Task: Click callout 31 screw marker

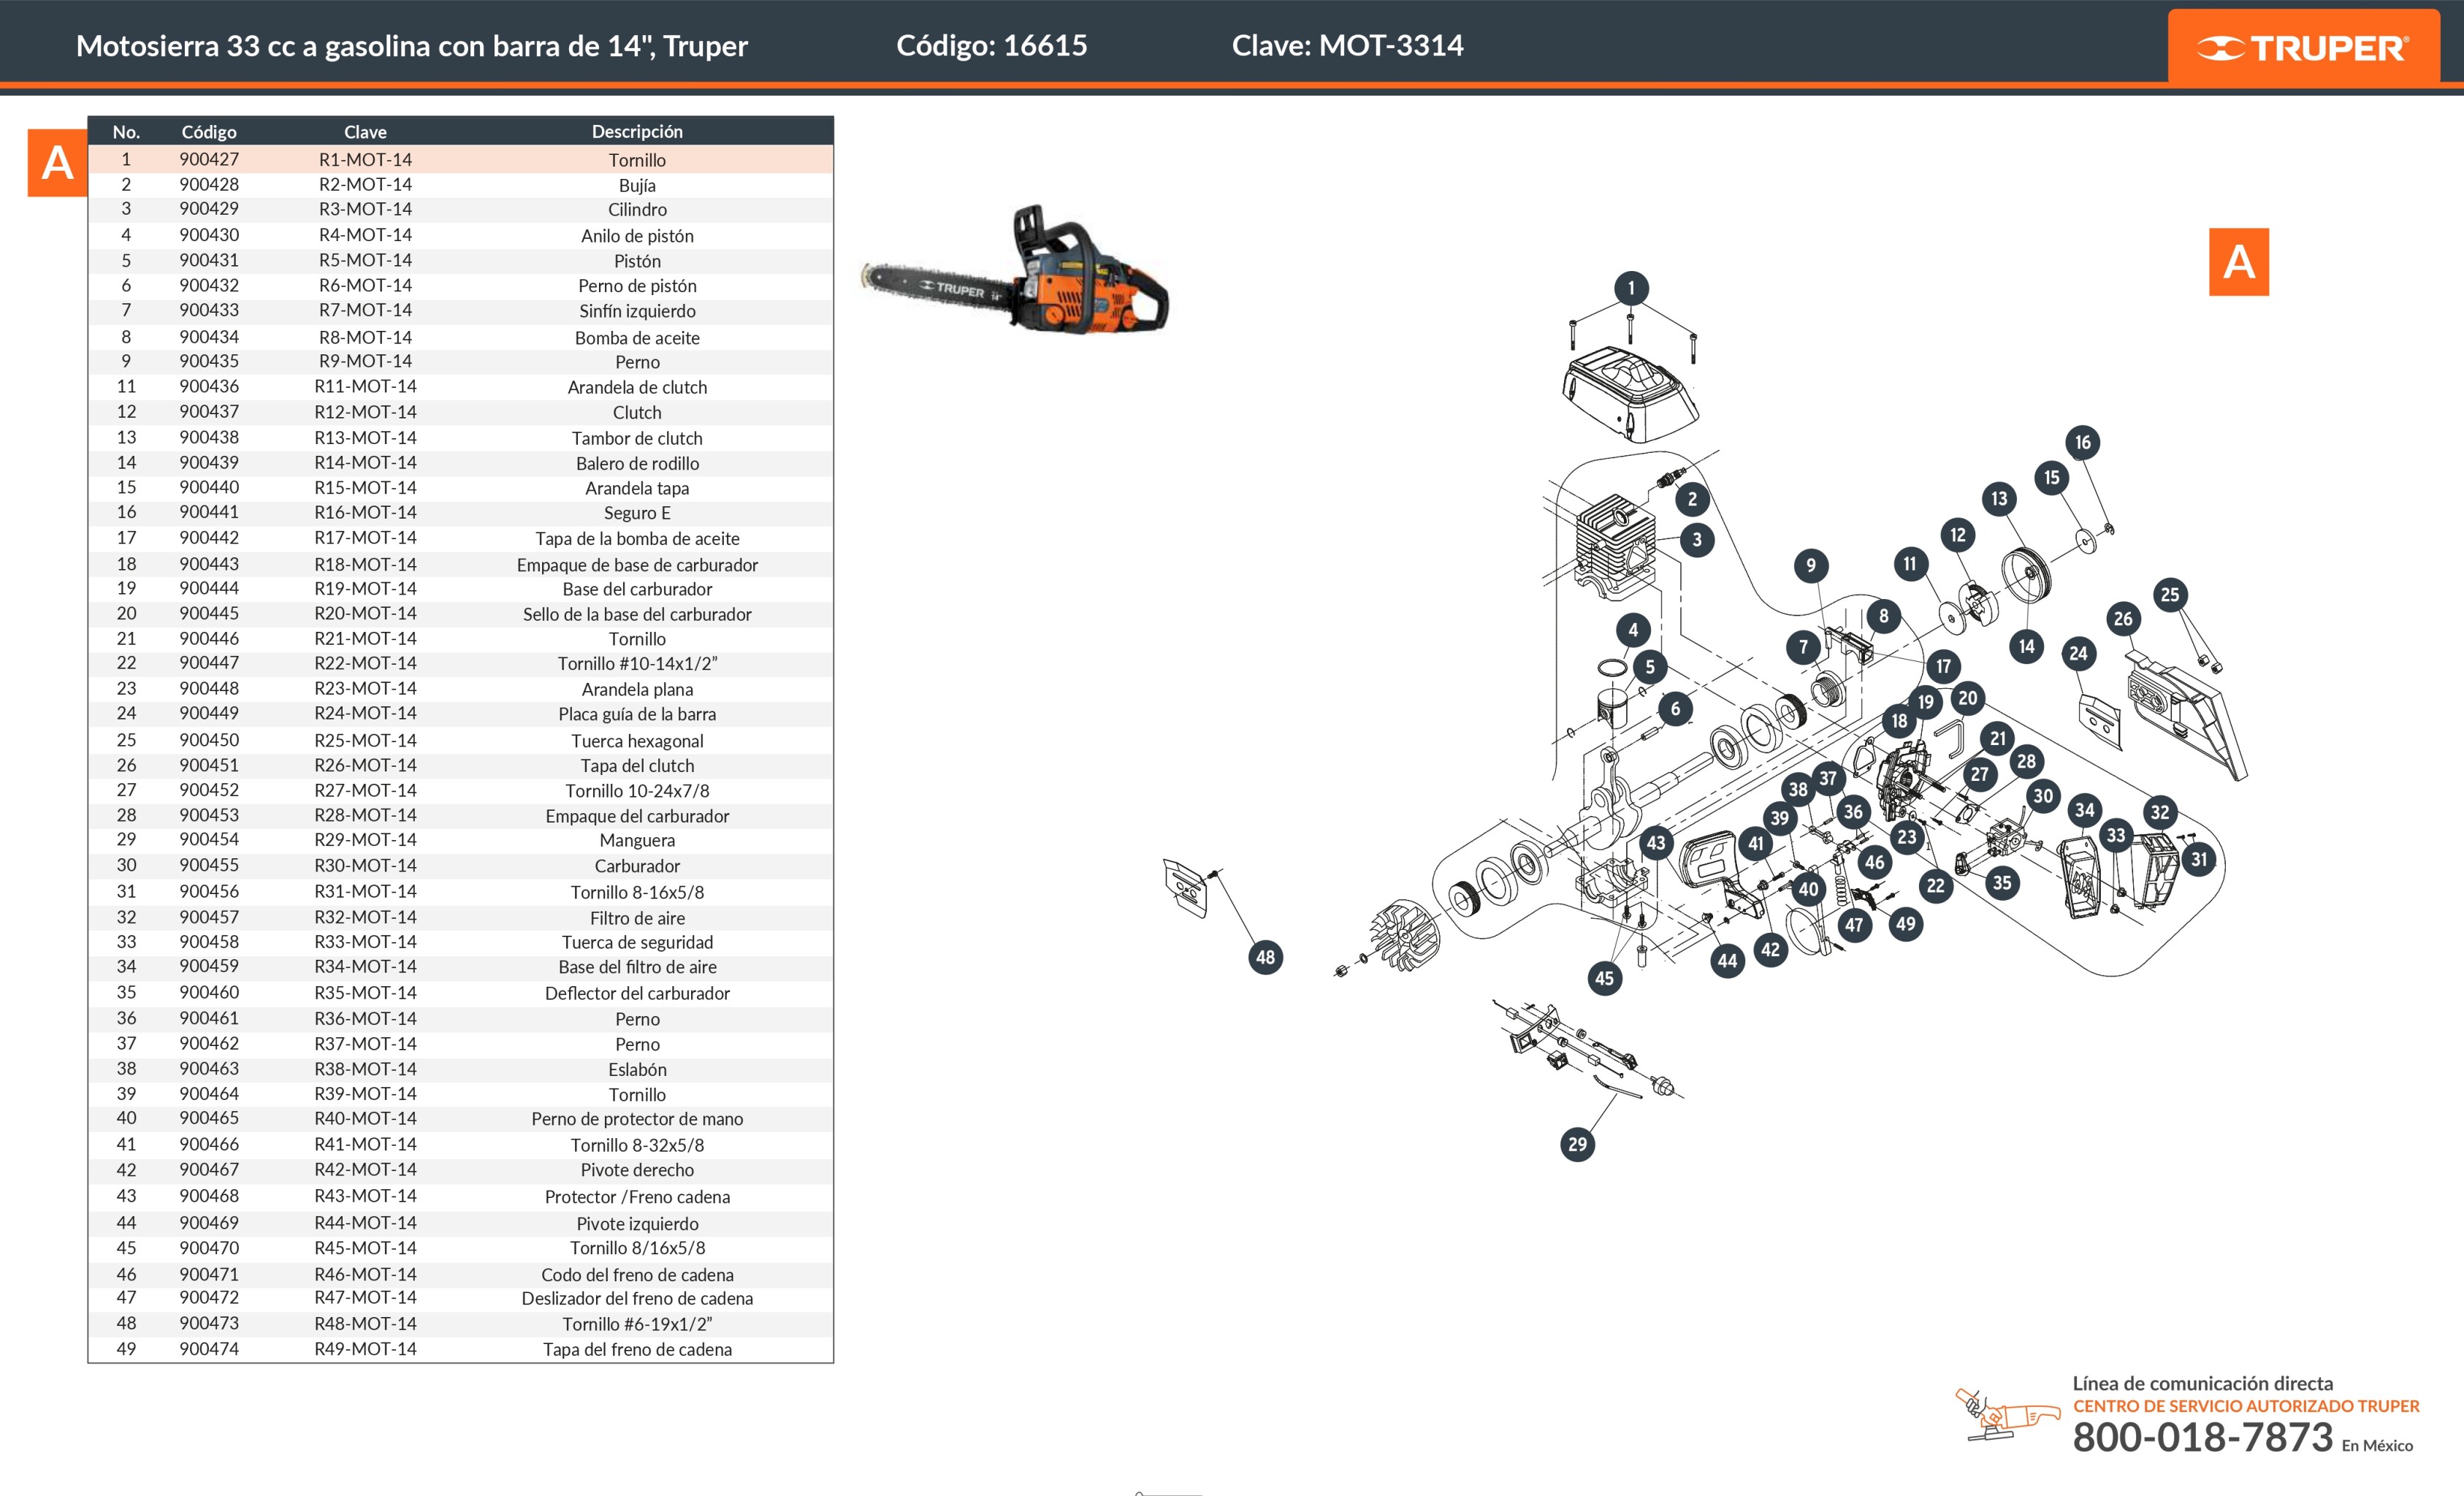Action: coord(2198,859)
